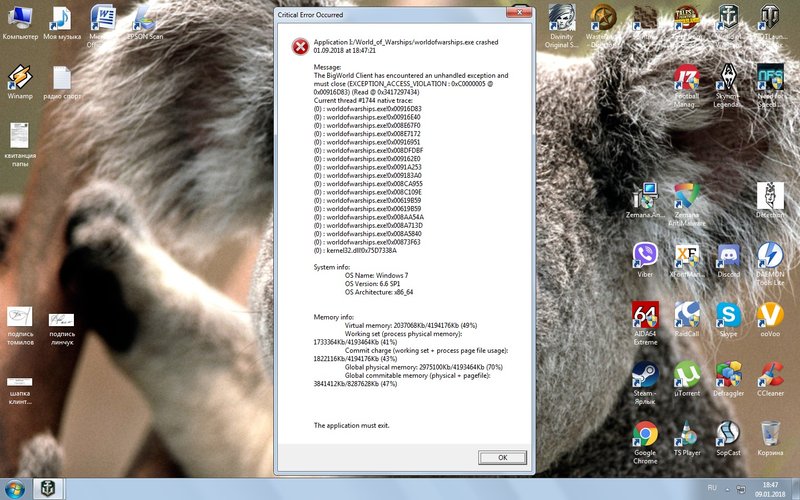This screenshot has width=800, height=500.
Task: Open the Detection desktop icon
Action: tap(770, 201)
